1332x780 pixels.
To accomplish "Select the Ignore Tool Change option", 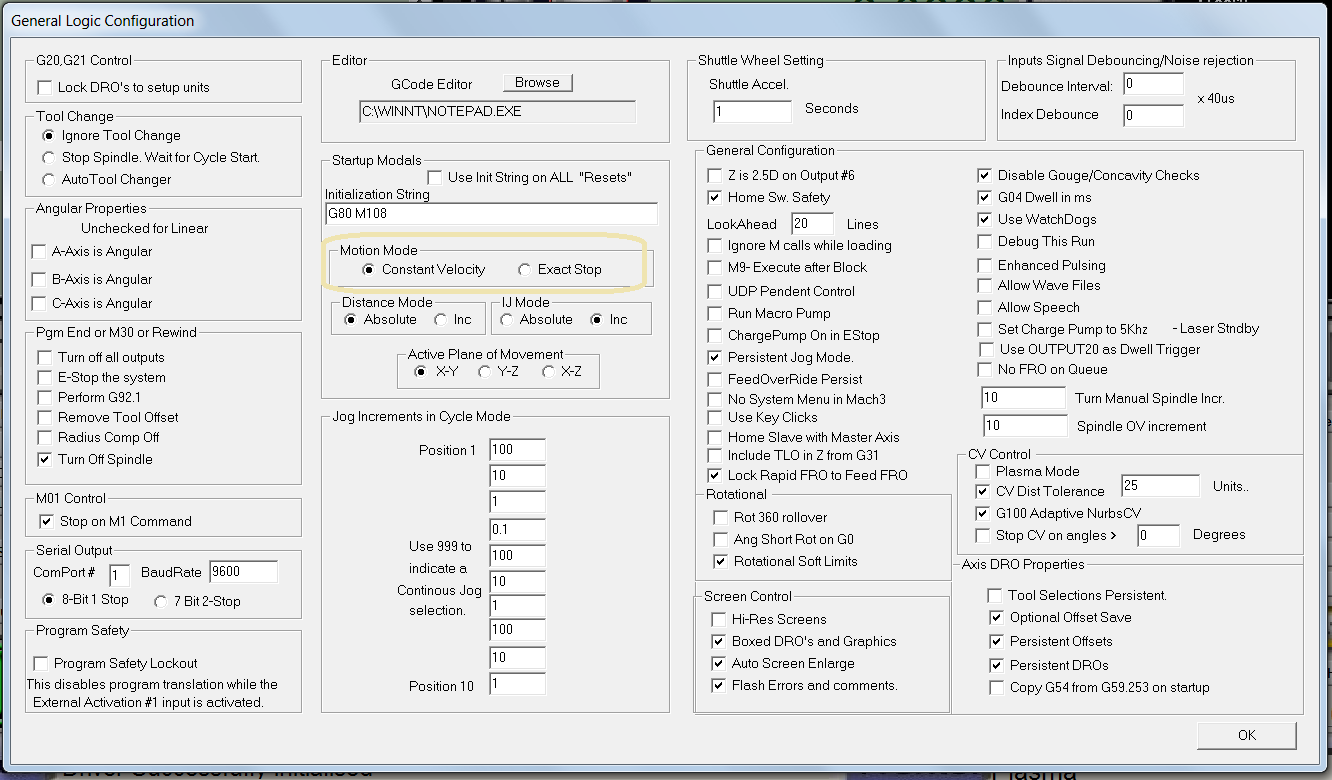I will [48, 135].
